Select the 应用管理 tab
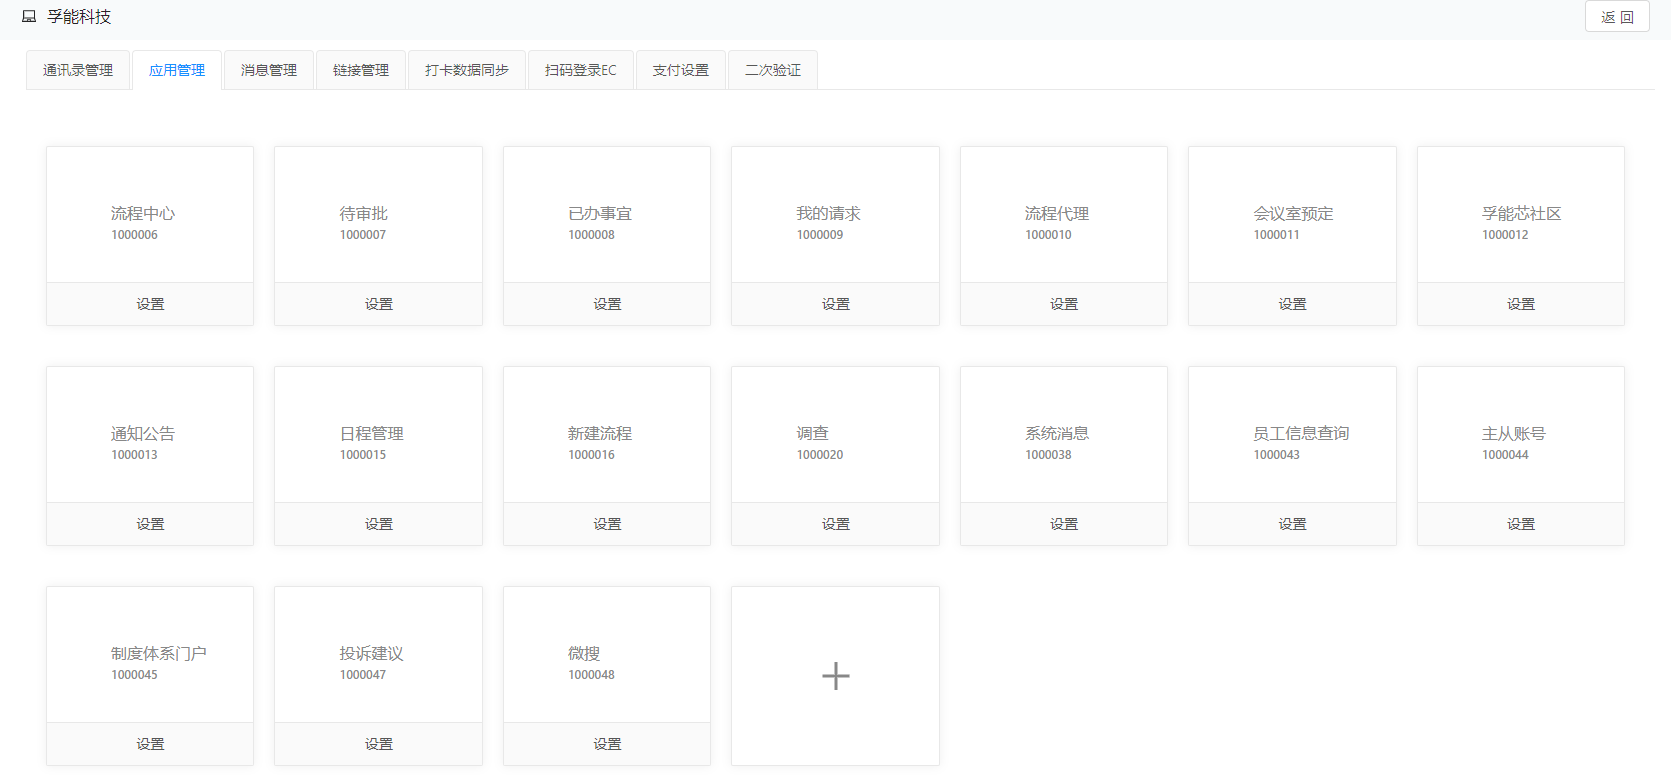 point(177,70)
